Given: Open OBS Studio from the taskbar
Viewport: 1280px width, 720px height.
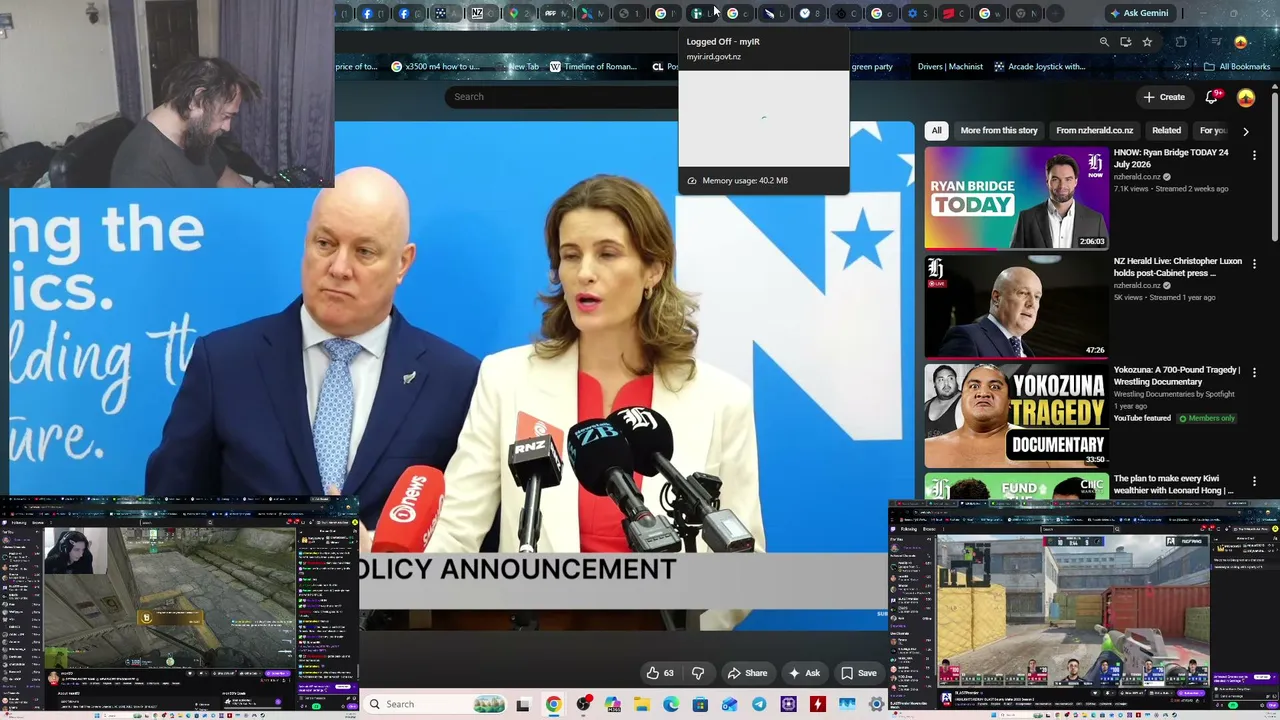Looking at the screenshot, I should tap(583, 705).
